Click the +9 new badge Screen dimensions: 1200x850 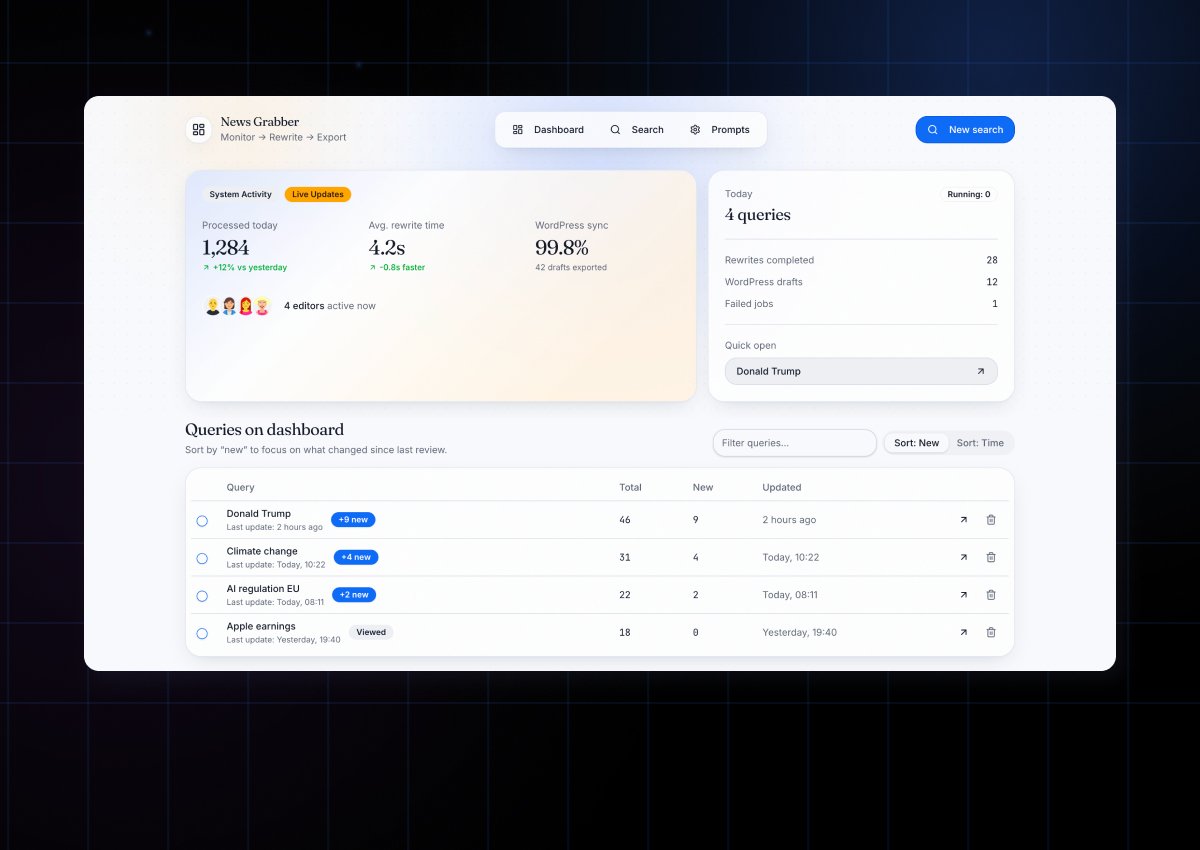pyautogui.click(x=353, y=520)
